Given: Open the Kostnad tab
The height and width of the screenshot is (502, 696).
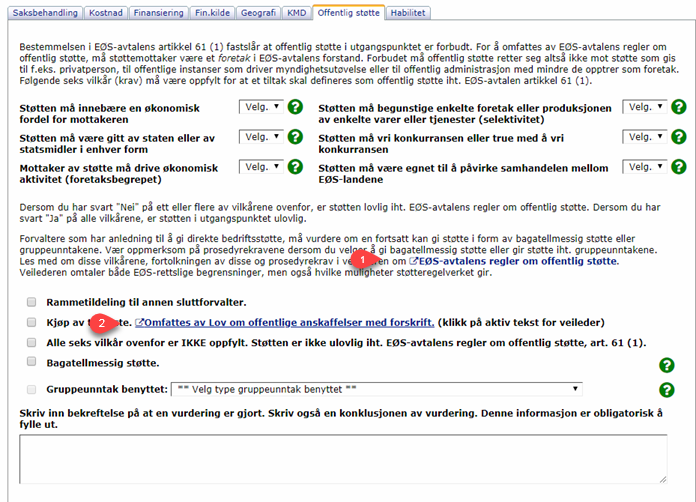Looking at the screenshot, I should point(106,13).
